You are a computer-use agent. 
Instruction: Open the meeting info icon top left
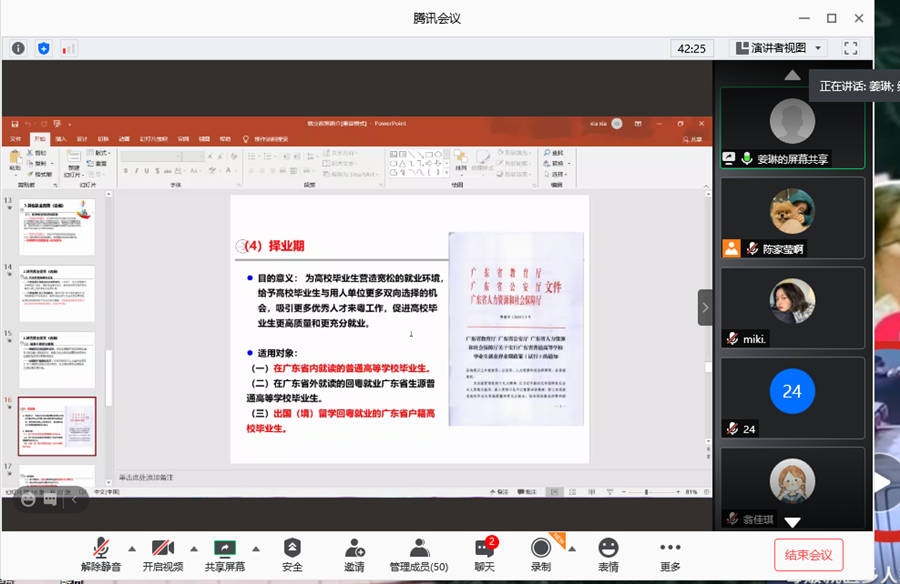click(x=18, y=48)
